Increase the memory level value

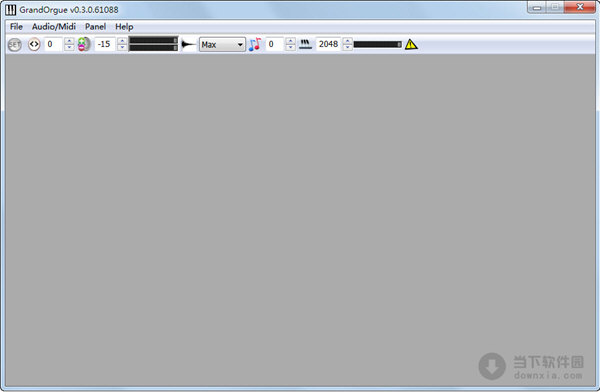[69, 41]
